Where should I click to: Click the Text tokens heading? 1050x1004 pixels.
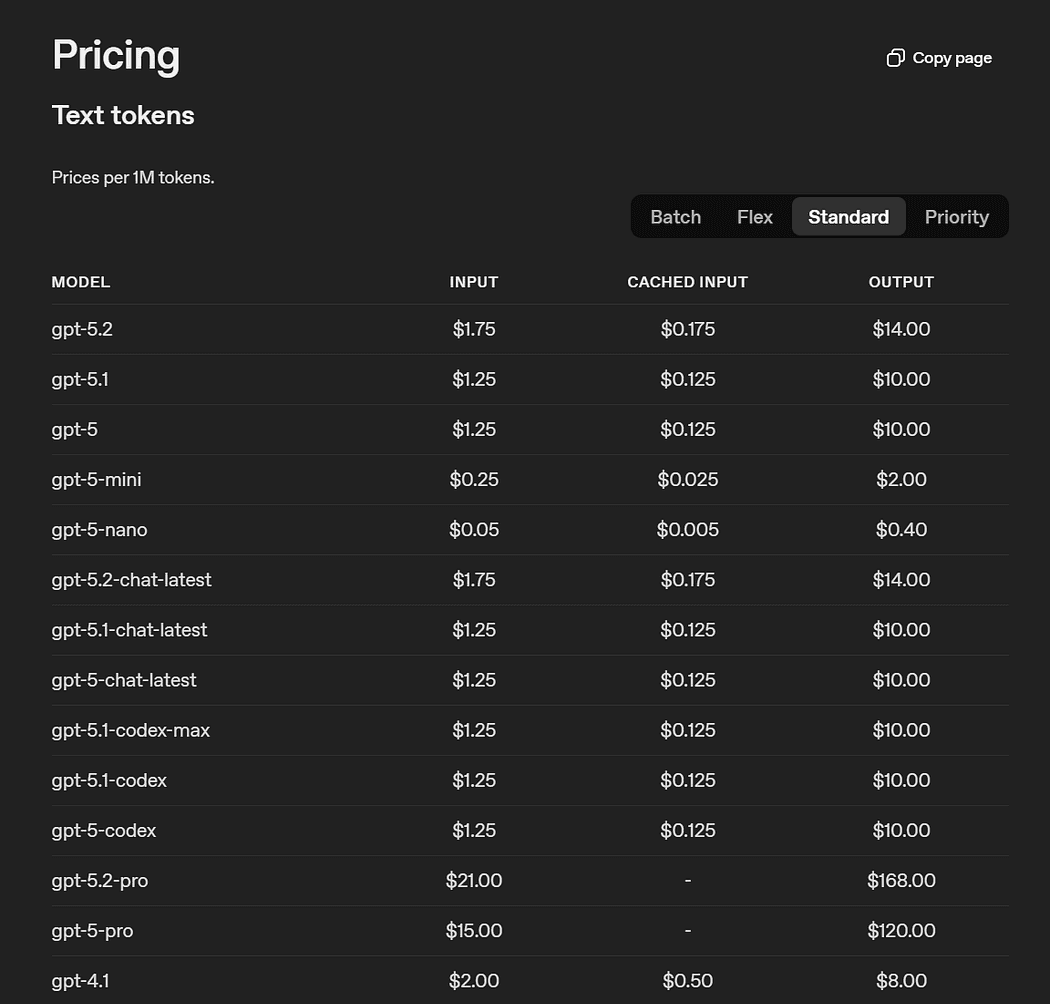tap(123, 115)
